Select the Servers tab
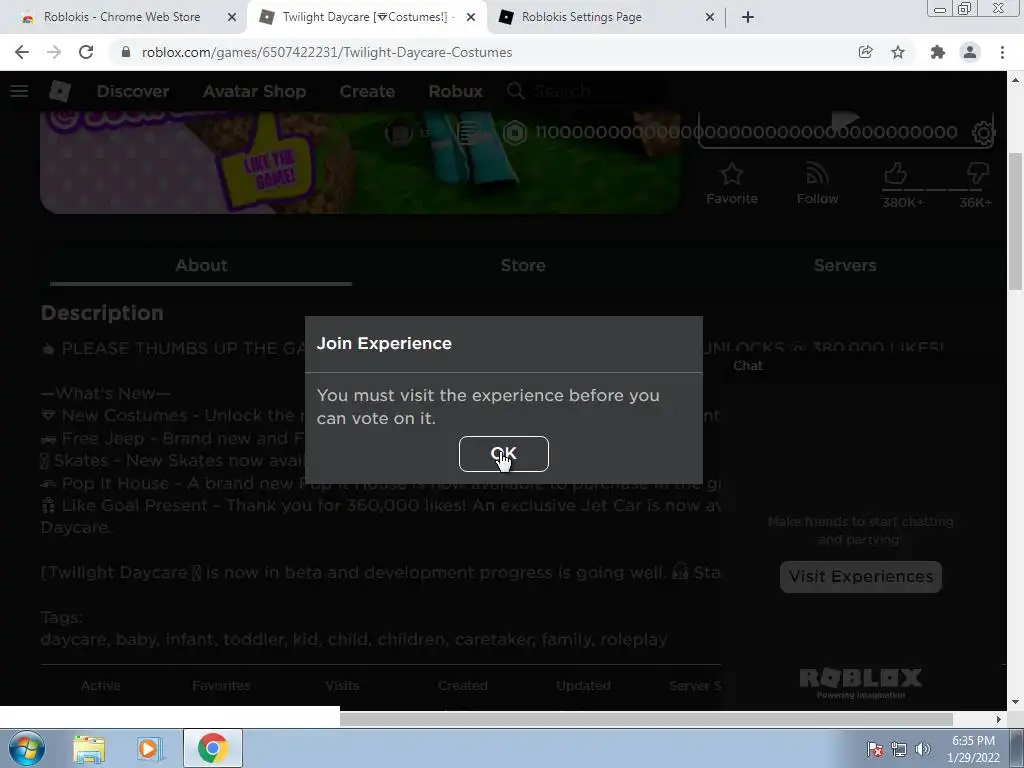Image resolution: width=1024 pixels, height=768 pixels. point(845,266)
